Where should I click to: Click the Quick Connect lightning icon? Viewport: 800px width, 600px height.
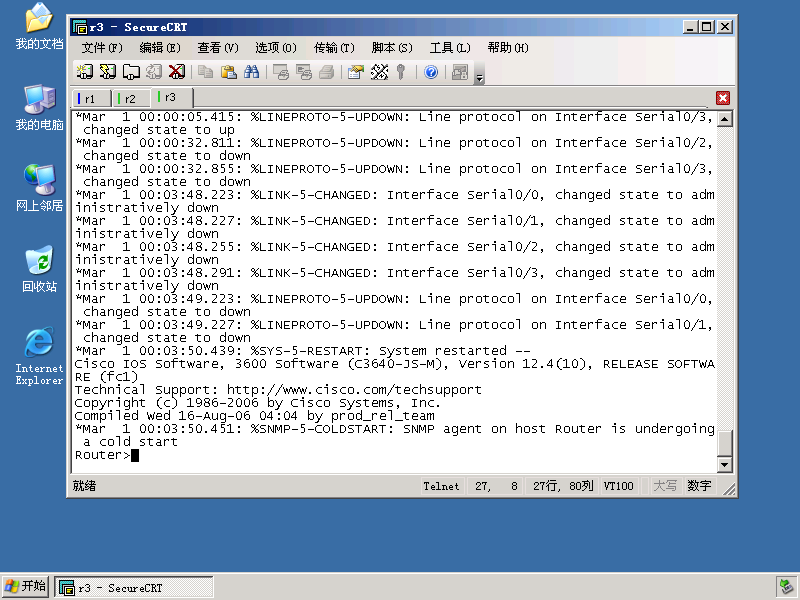tap(108, 72)
